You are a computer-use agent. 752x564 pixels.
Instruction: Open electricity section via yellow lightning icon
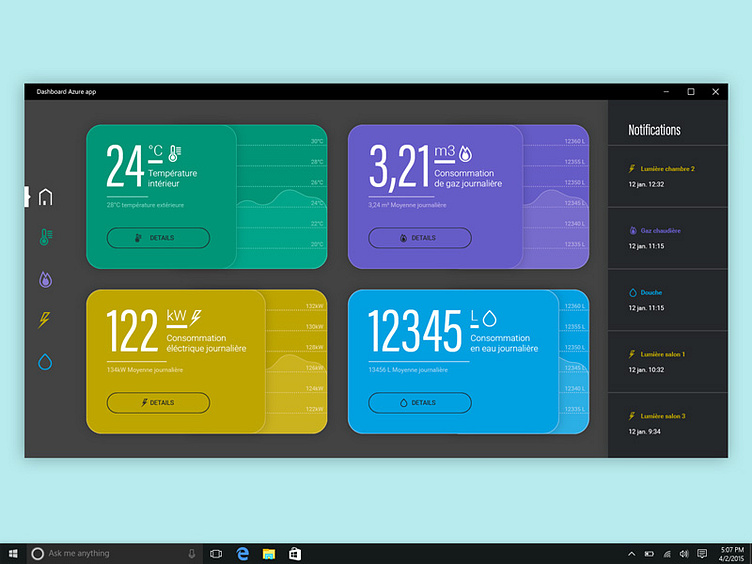pyautogui.click(x=45, y=320)
